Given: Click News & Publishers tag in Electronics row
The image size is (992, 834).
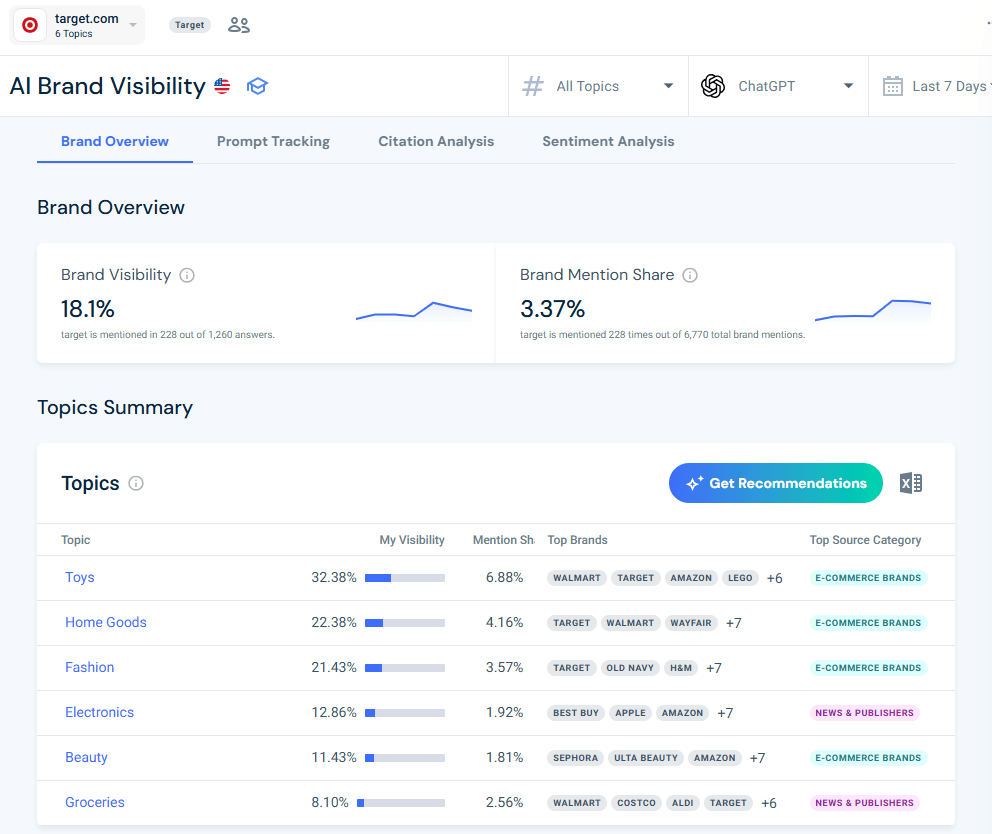Looking at the screenshot, I should pos(864,713).
